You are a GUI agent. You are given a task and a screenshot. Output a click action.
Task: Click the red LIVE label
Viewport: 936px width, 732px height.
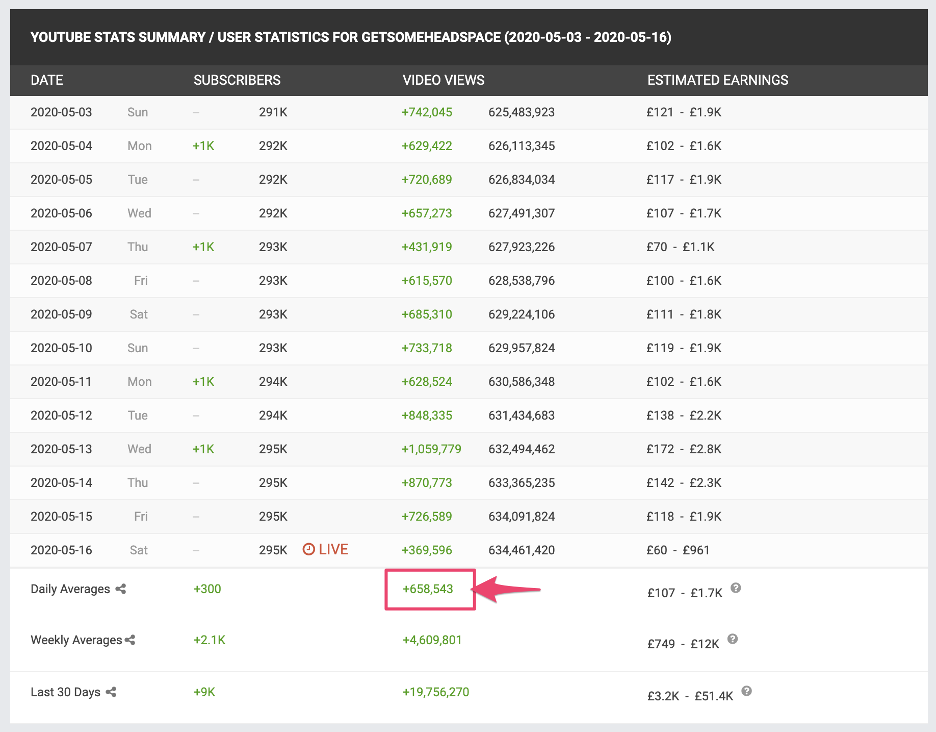tap(334, 549)
